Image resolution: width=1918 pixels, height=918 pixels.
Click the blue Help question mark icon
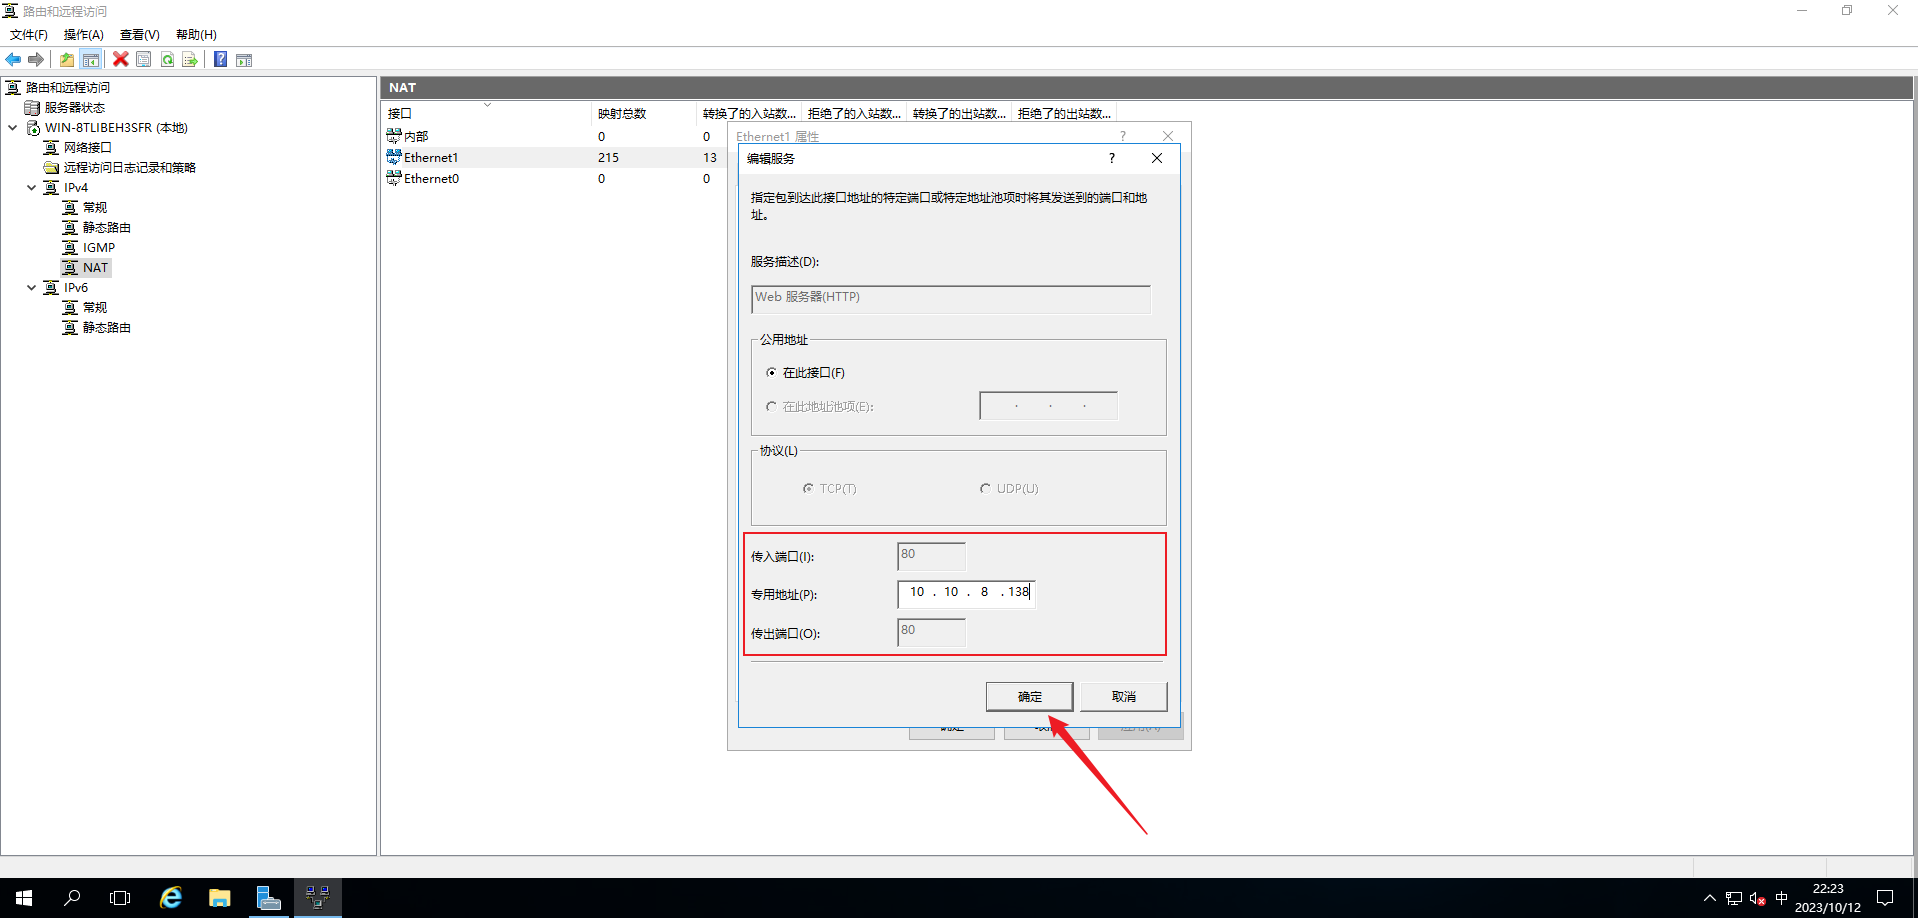click(x=220, y=60)
